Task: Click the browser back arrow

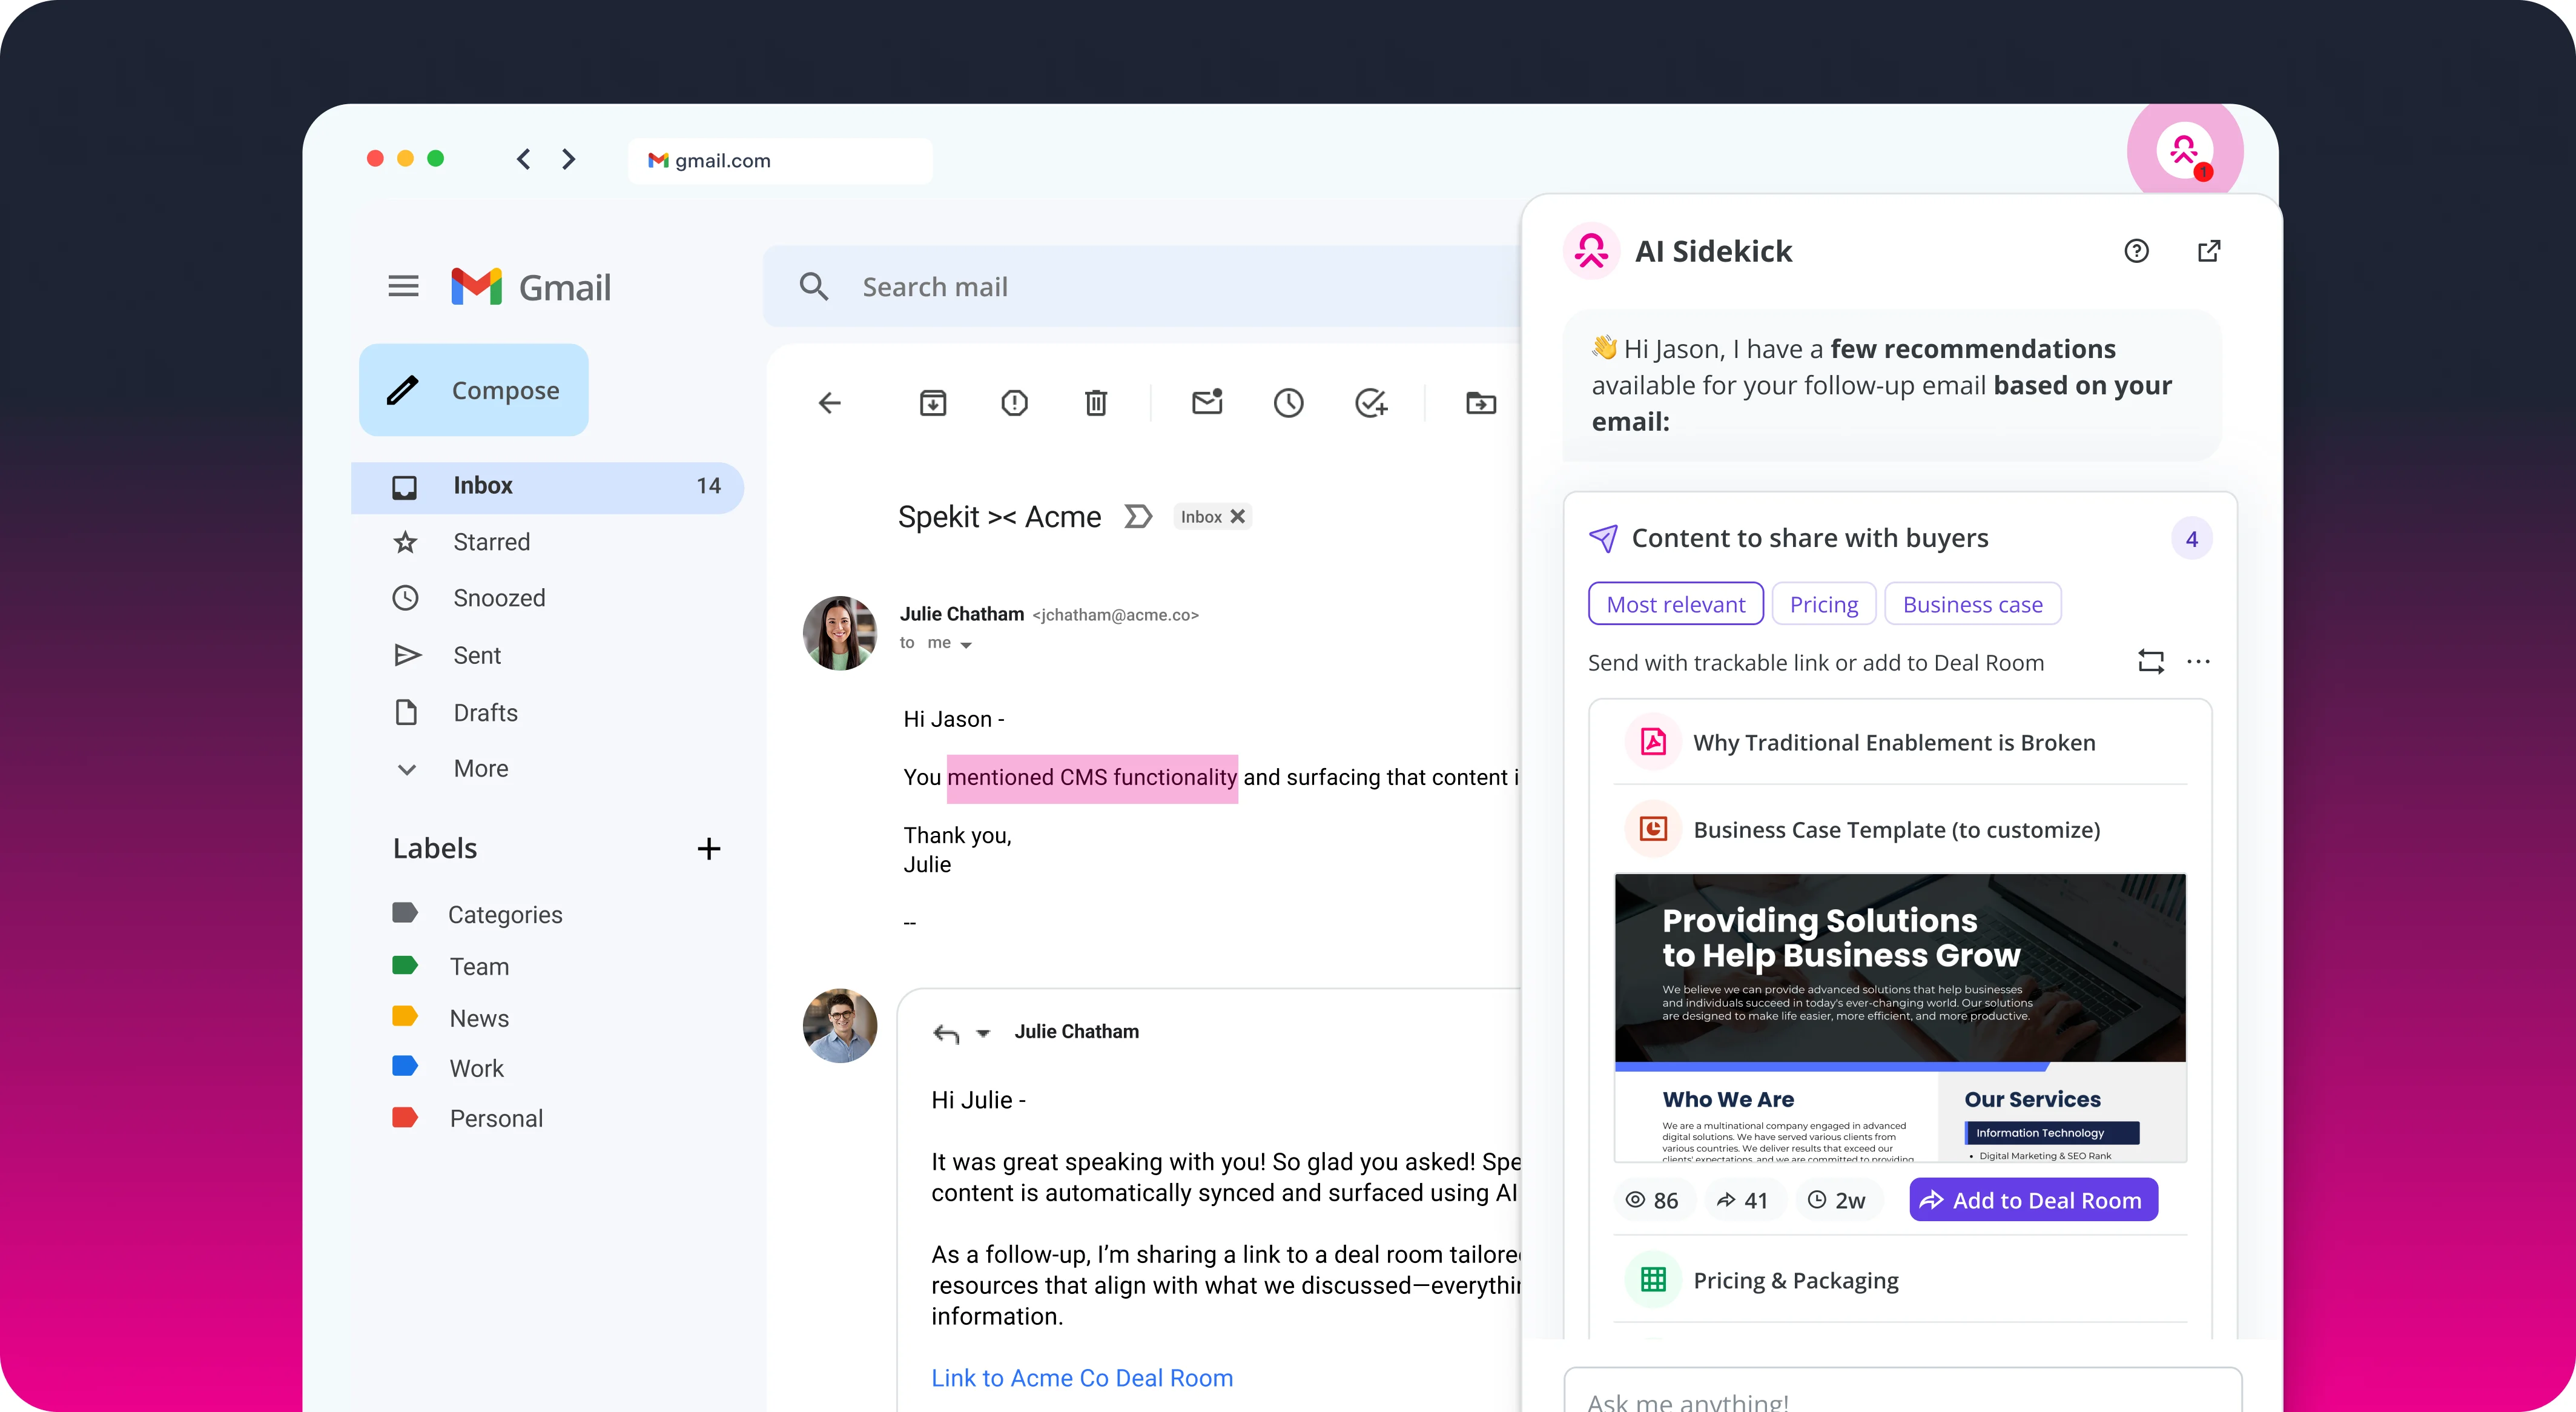Action: point(523,159)
